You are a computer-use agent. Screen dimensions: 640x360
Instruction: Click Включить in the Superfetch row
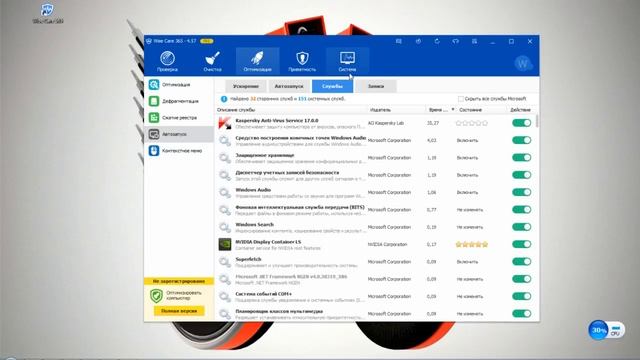pos(467,262)
